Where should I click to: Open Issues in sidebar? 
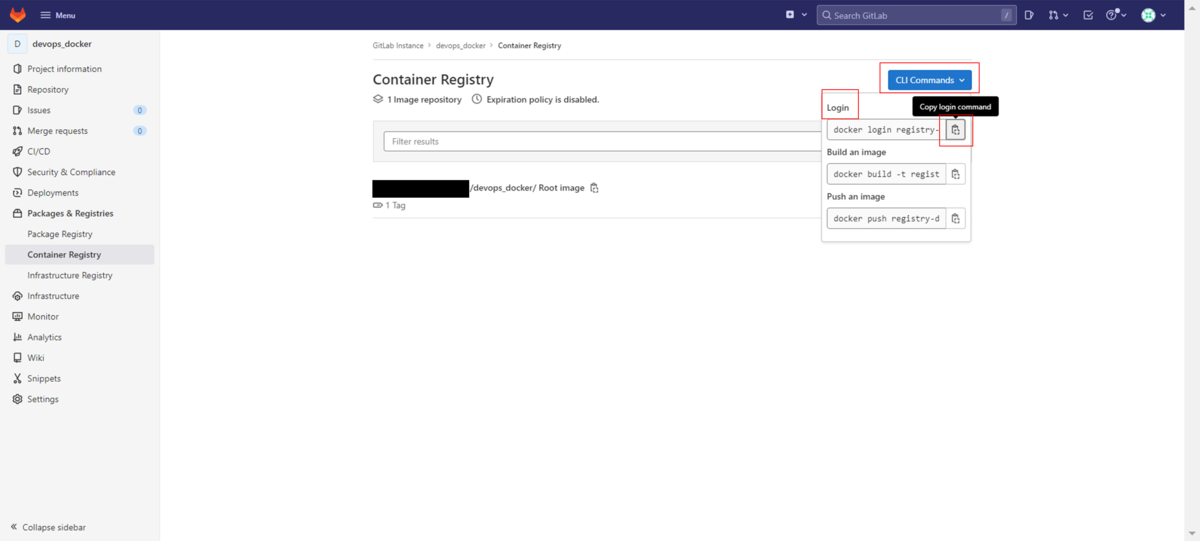pos(39,110)
